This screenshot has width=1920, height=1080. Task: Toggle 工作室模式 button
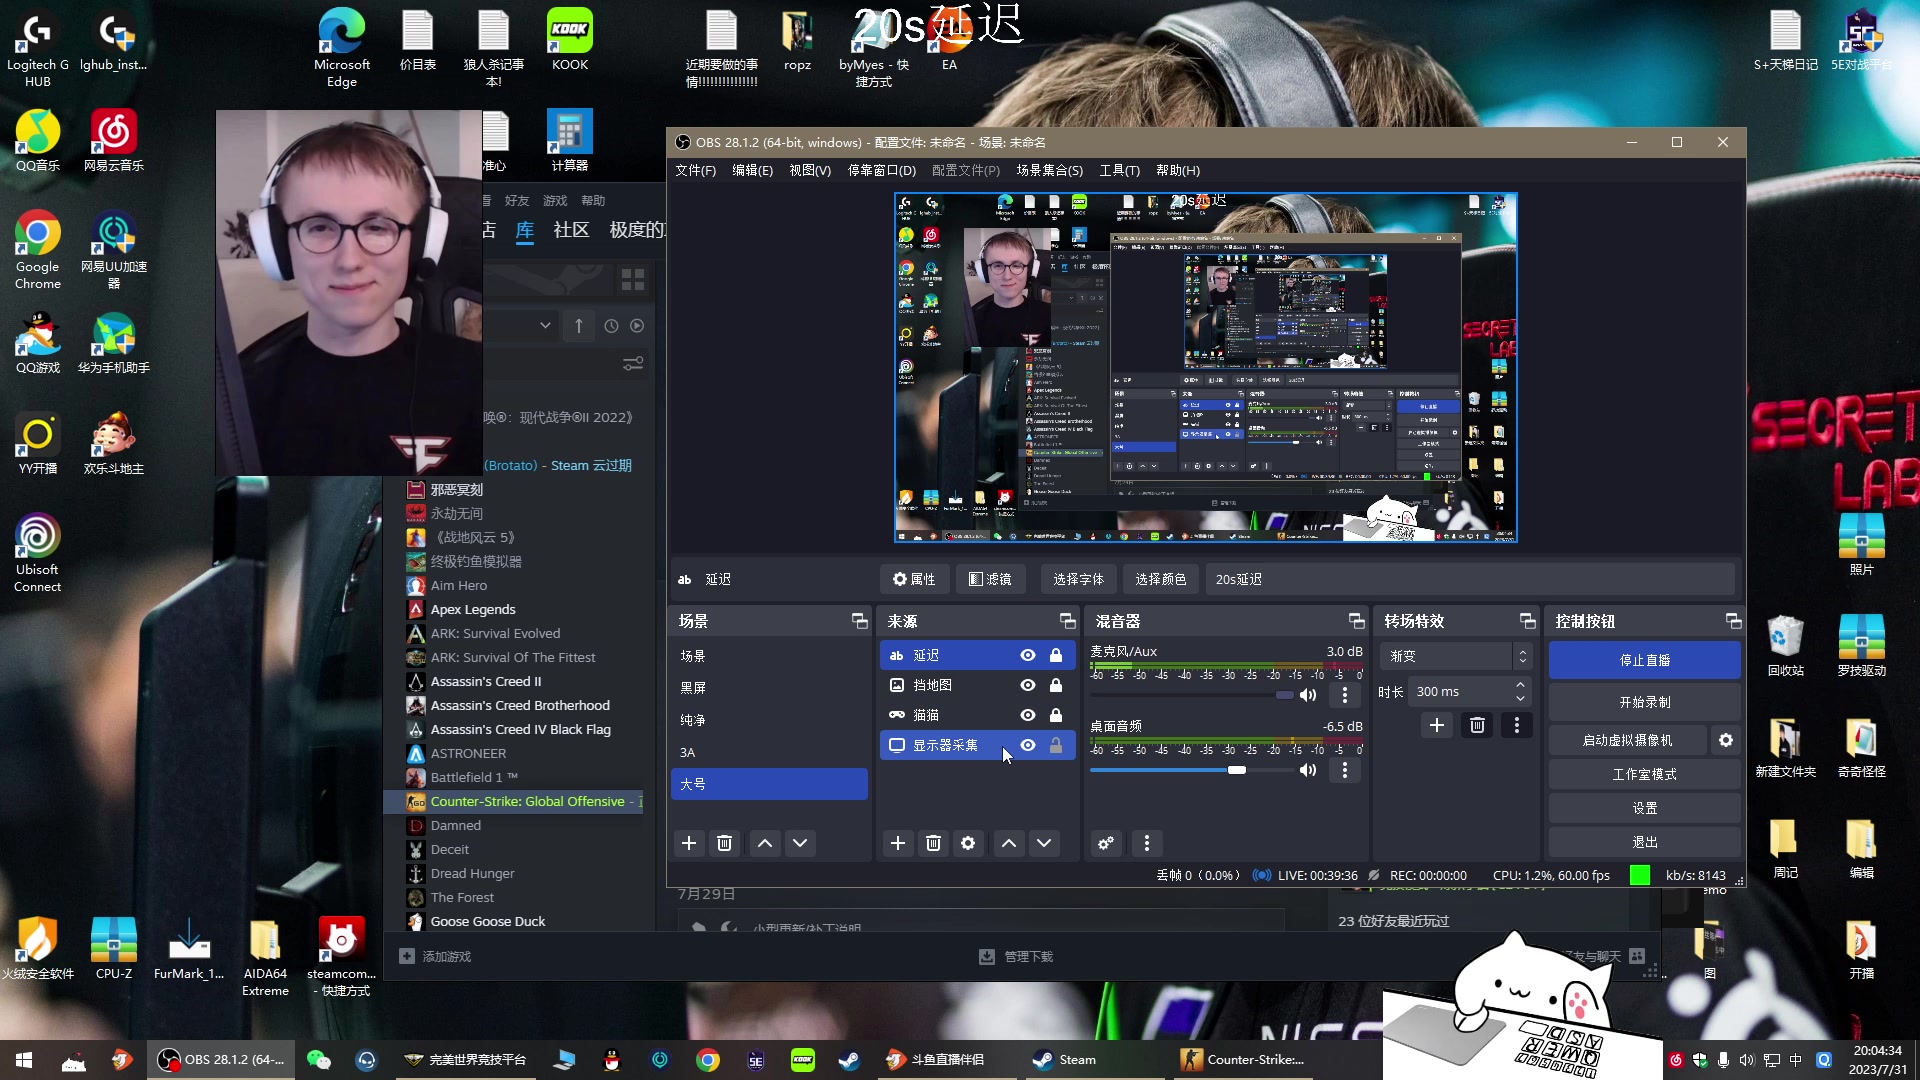coord(1645,774)
